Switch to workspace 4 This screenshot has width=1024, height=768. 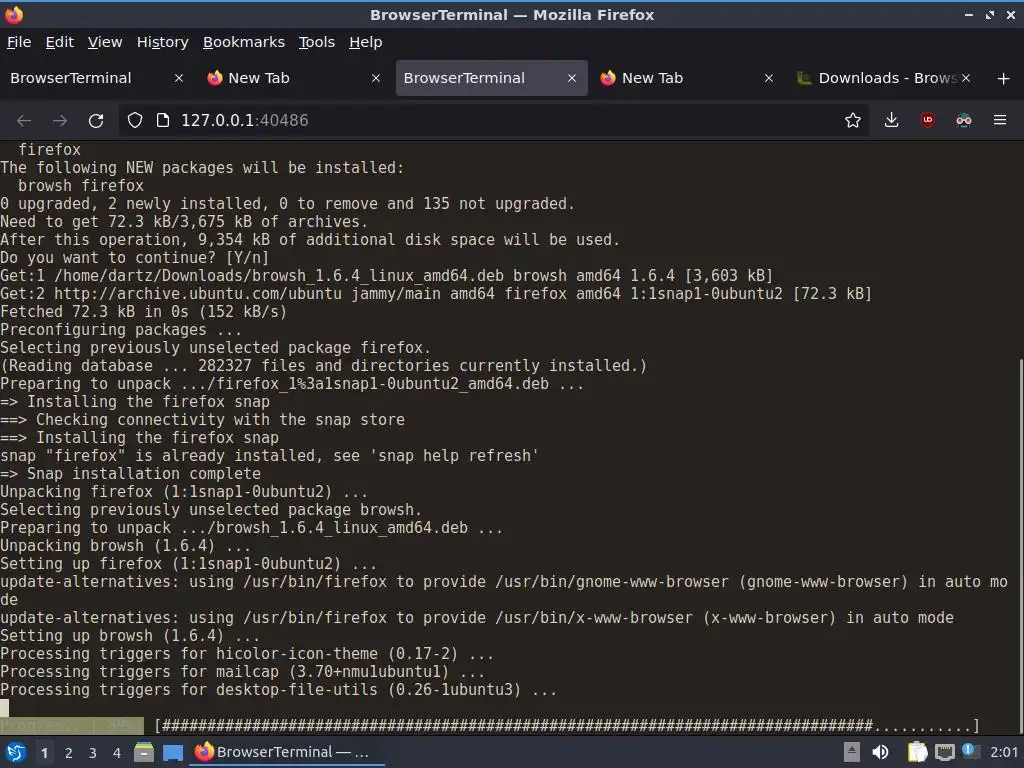[117, 752]
